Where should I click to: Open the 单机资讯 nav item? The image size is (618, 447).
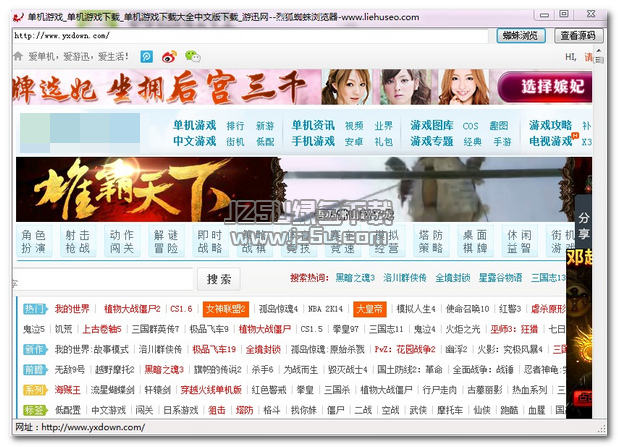point(313,126)
